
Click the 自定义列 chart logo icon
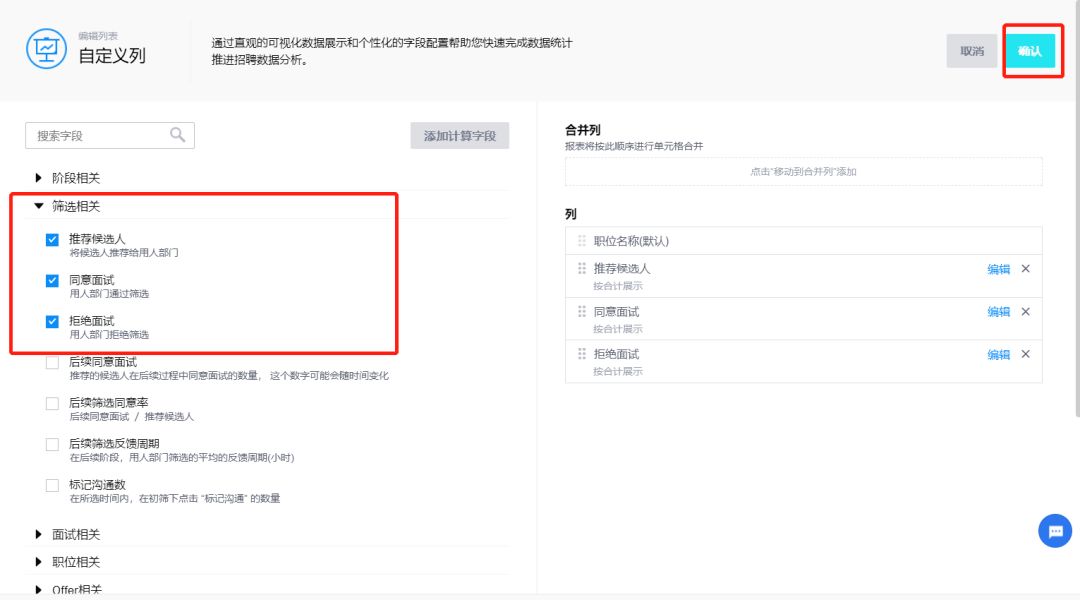pos(46,49)
